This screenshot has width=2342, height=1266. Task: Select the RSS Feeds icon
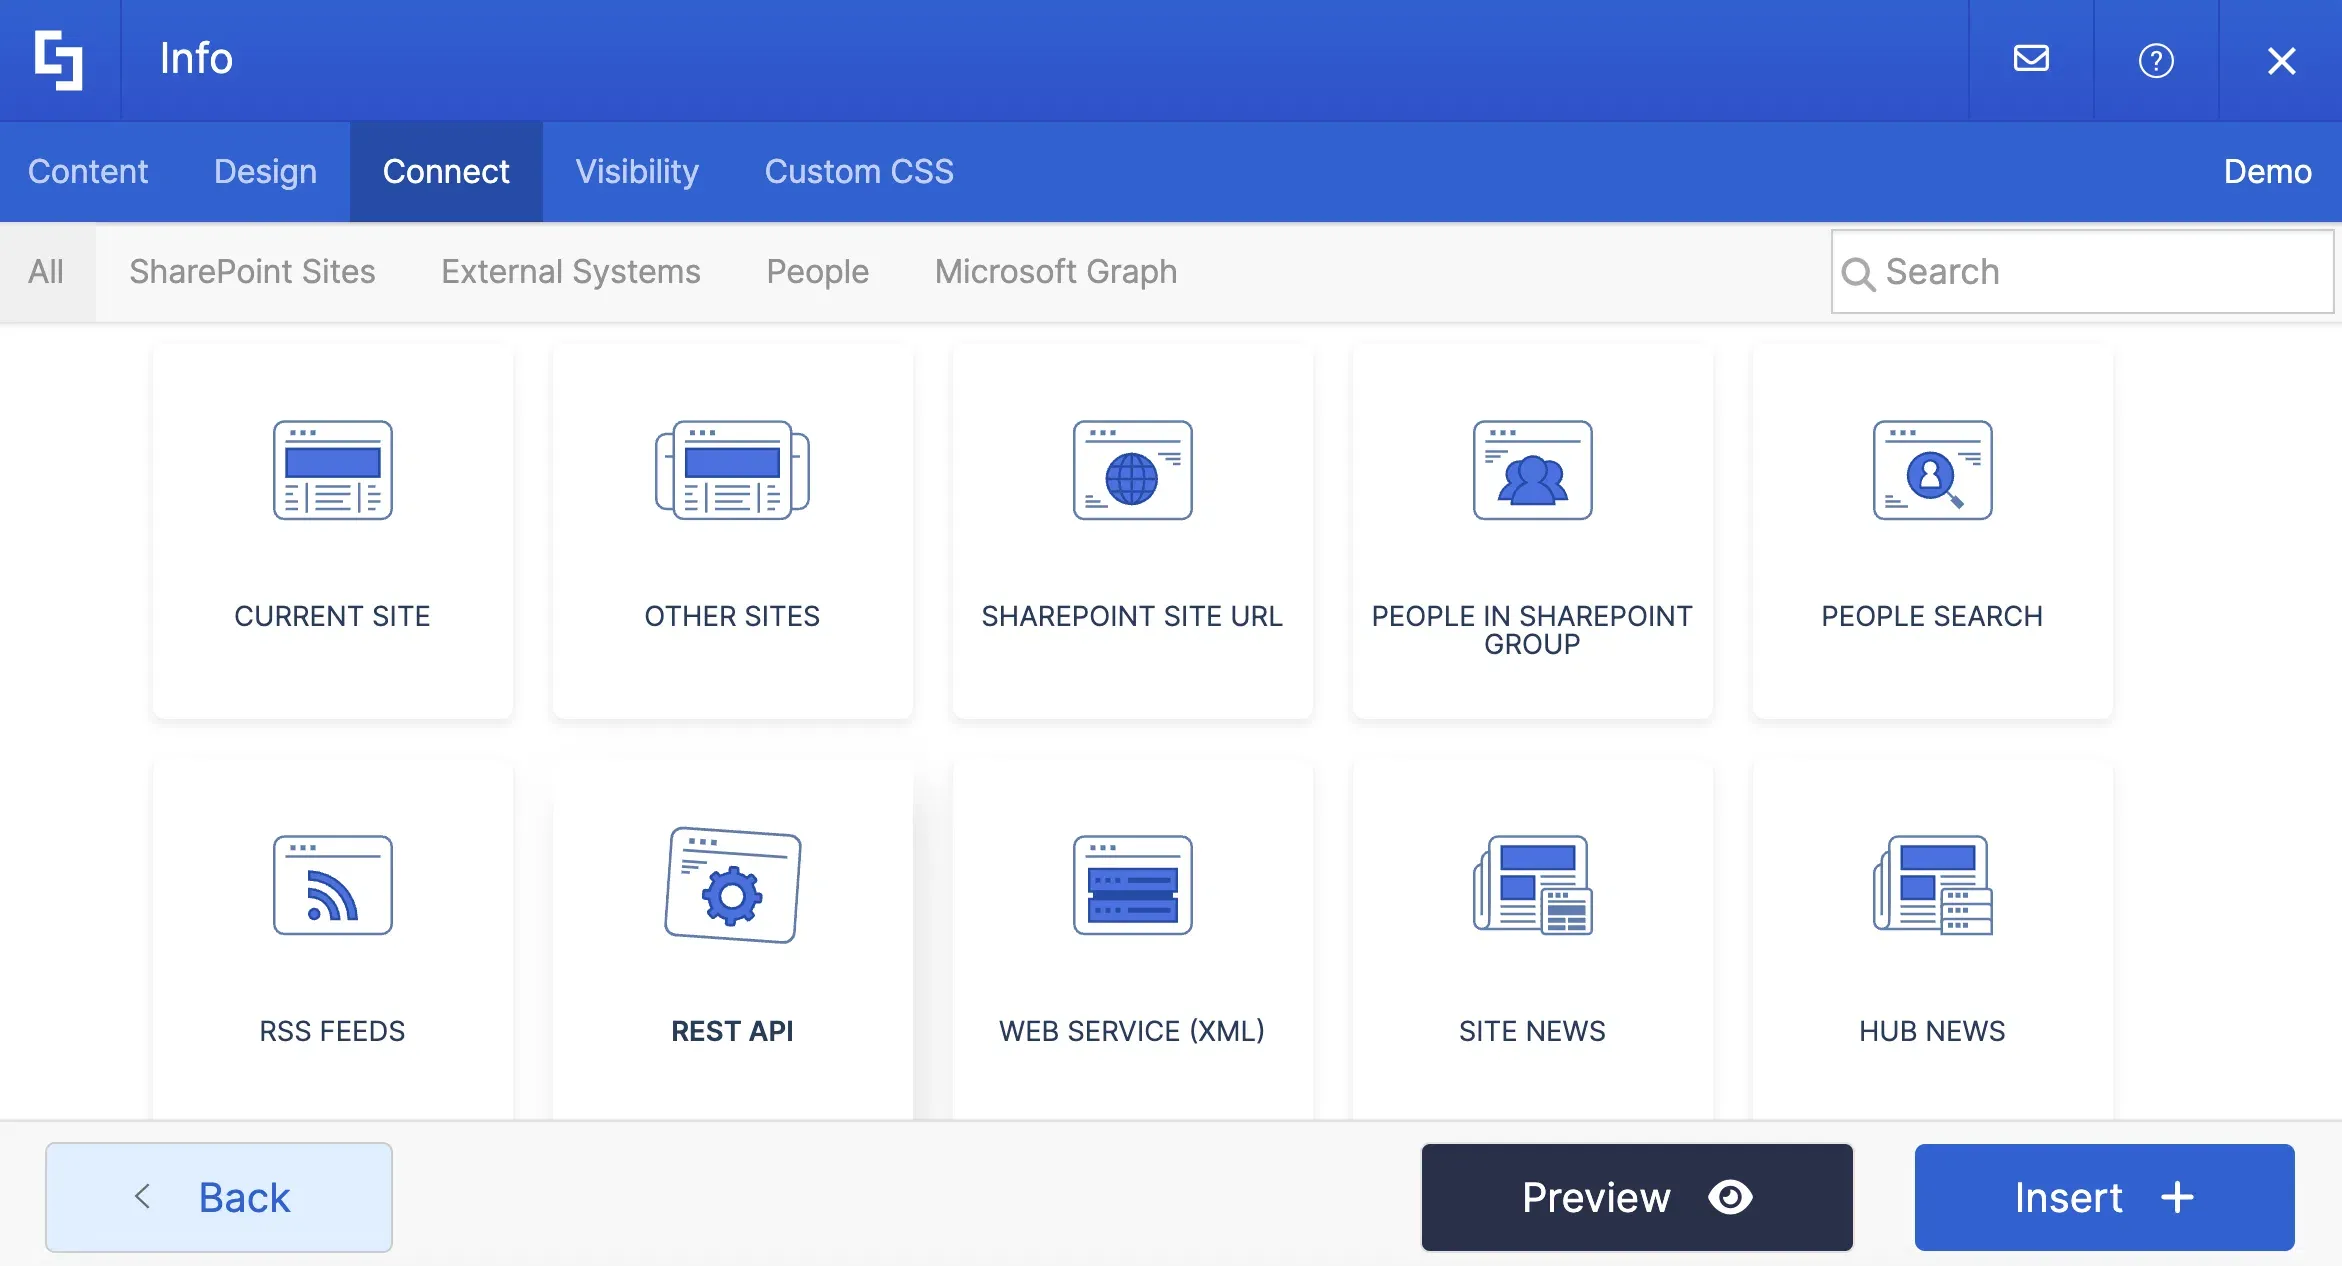[332, 885]
